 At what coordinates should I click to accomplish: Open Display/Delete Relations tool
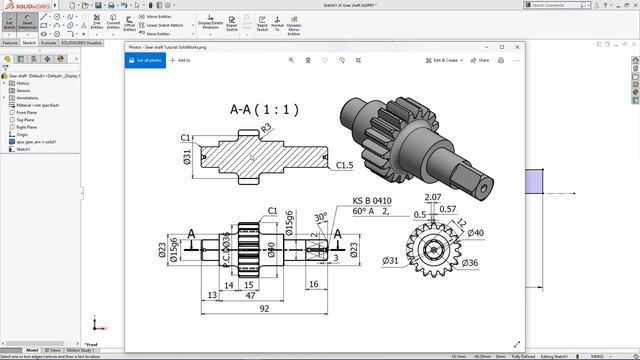(x=211, y=22)
